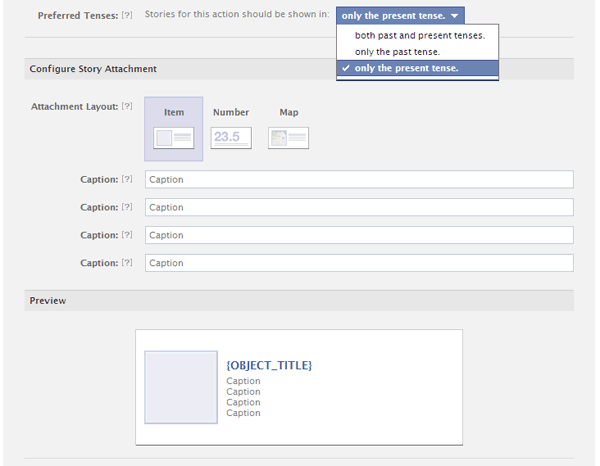Select 'only the present tense' option

417,68
